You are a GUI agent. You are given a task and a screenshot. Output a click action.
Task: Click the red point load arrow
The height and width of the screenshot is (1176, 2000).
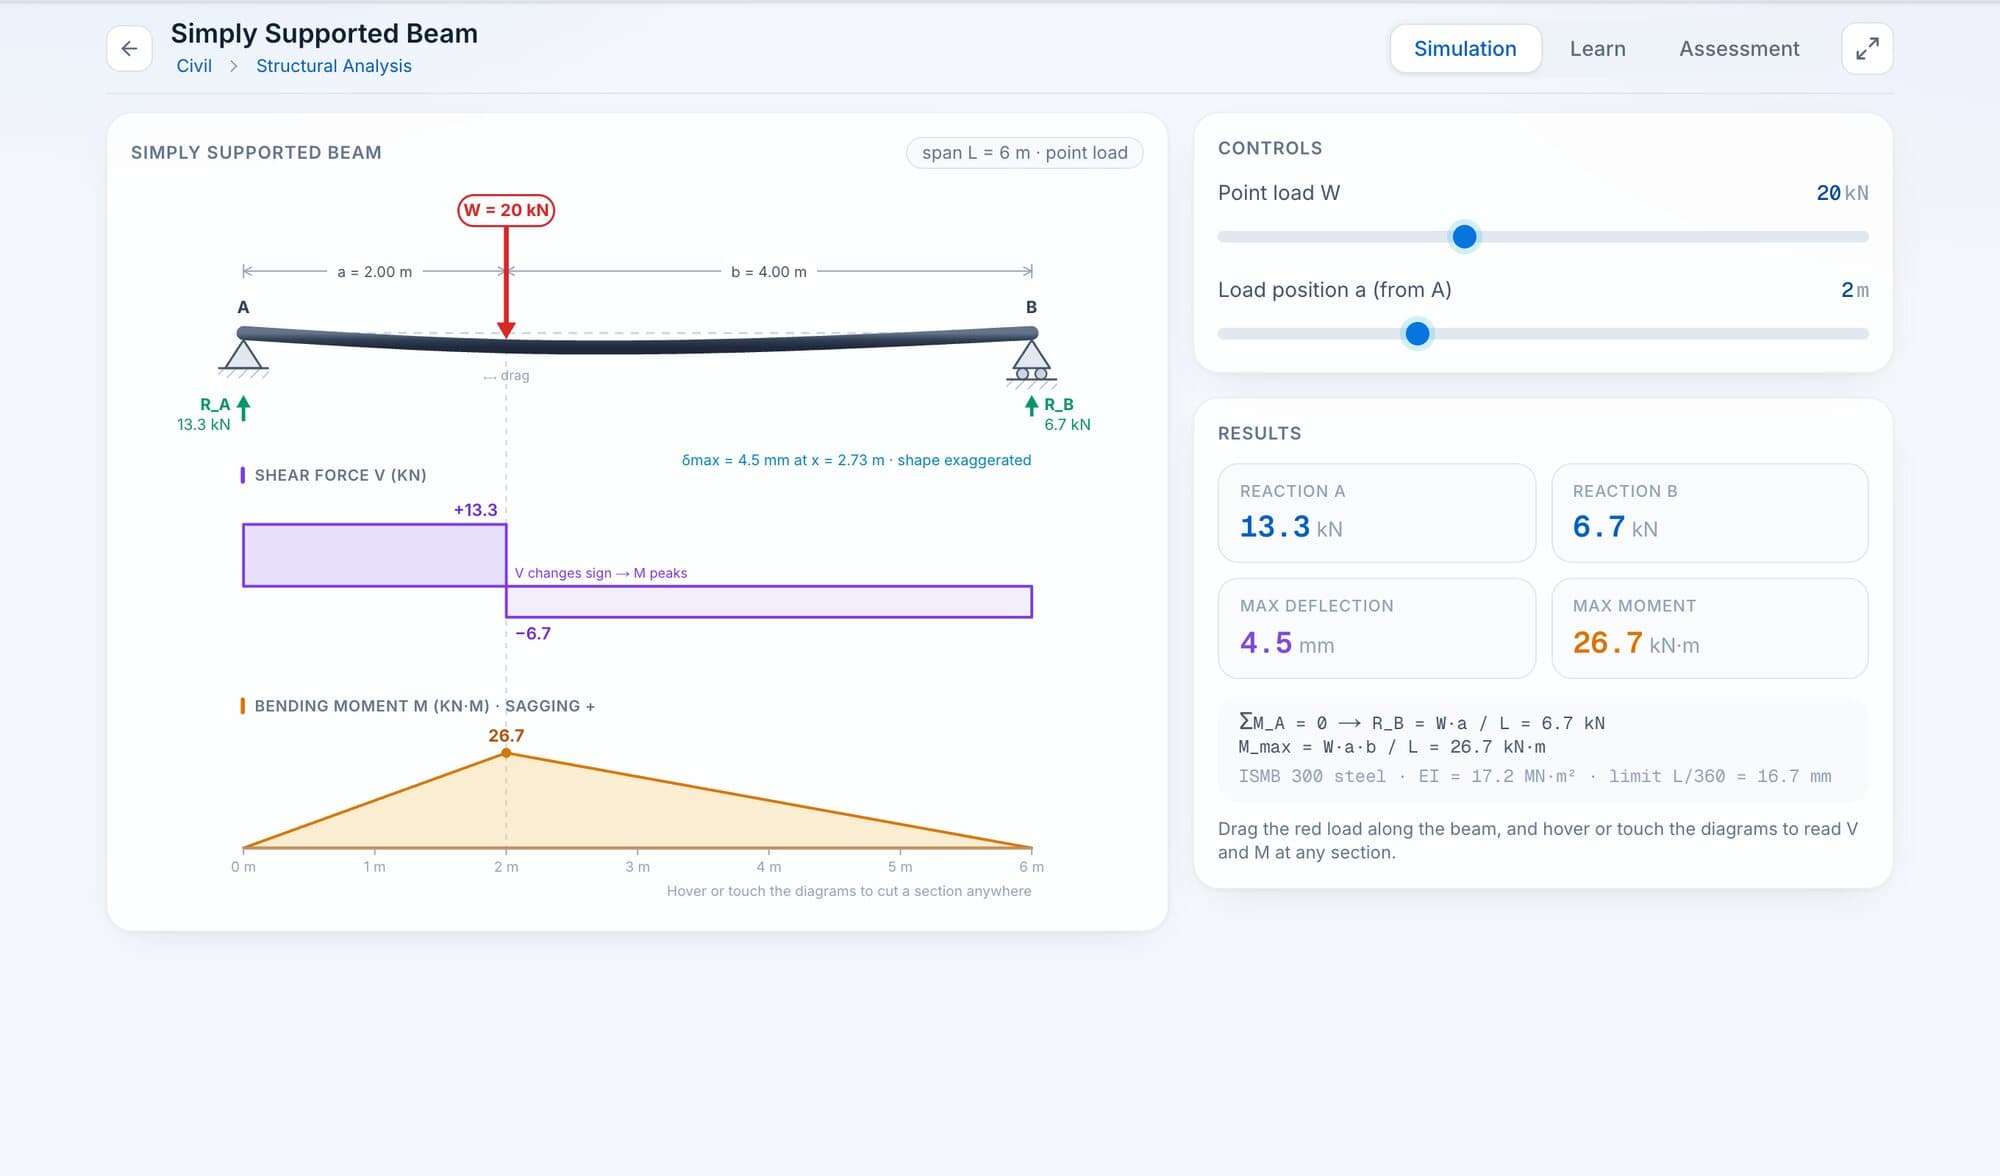[506, 282]
